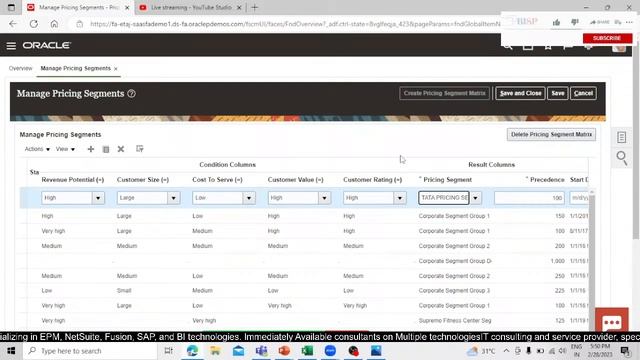Select the Manage Pricing Segments browser tab

pyautogui.click(x=78, y=7)
